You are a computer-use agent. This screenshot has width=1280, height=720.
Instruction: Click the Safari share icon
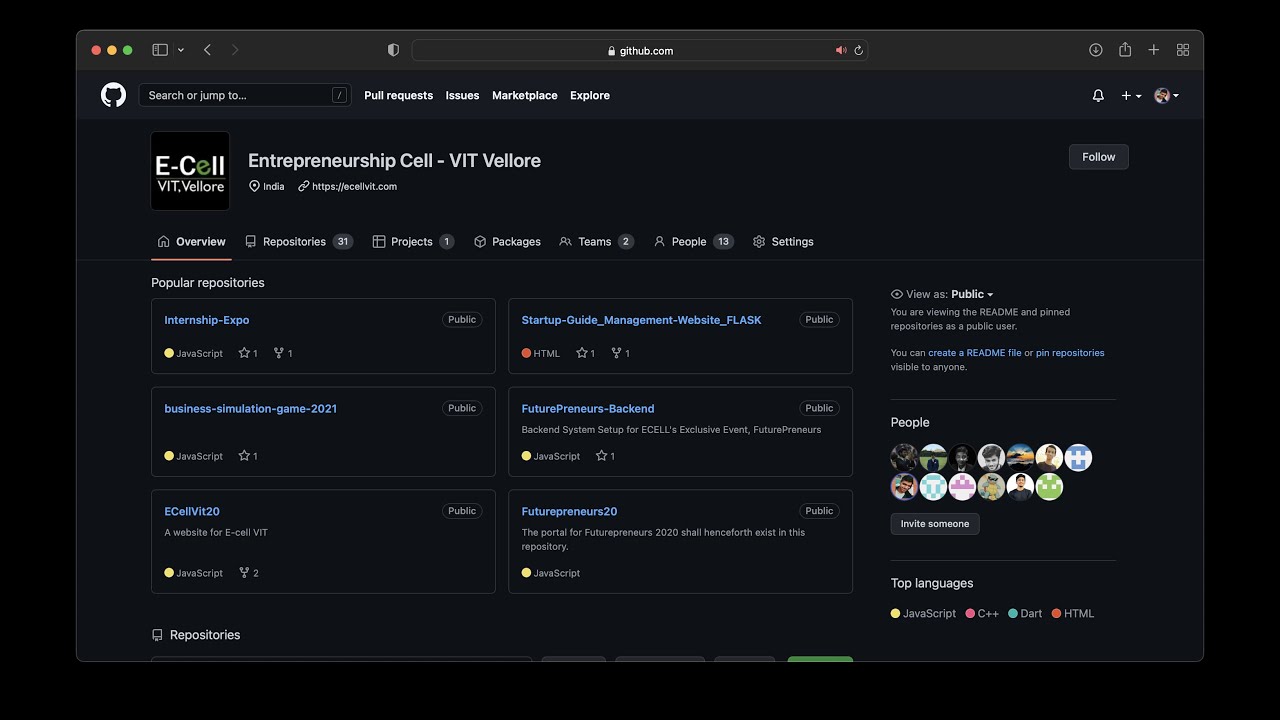(x=1125, y=50)
